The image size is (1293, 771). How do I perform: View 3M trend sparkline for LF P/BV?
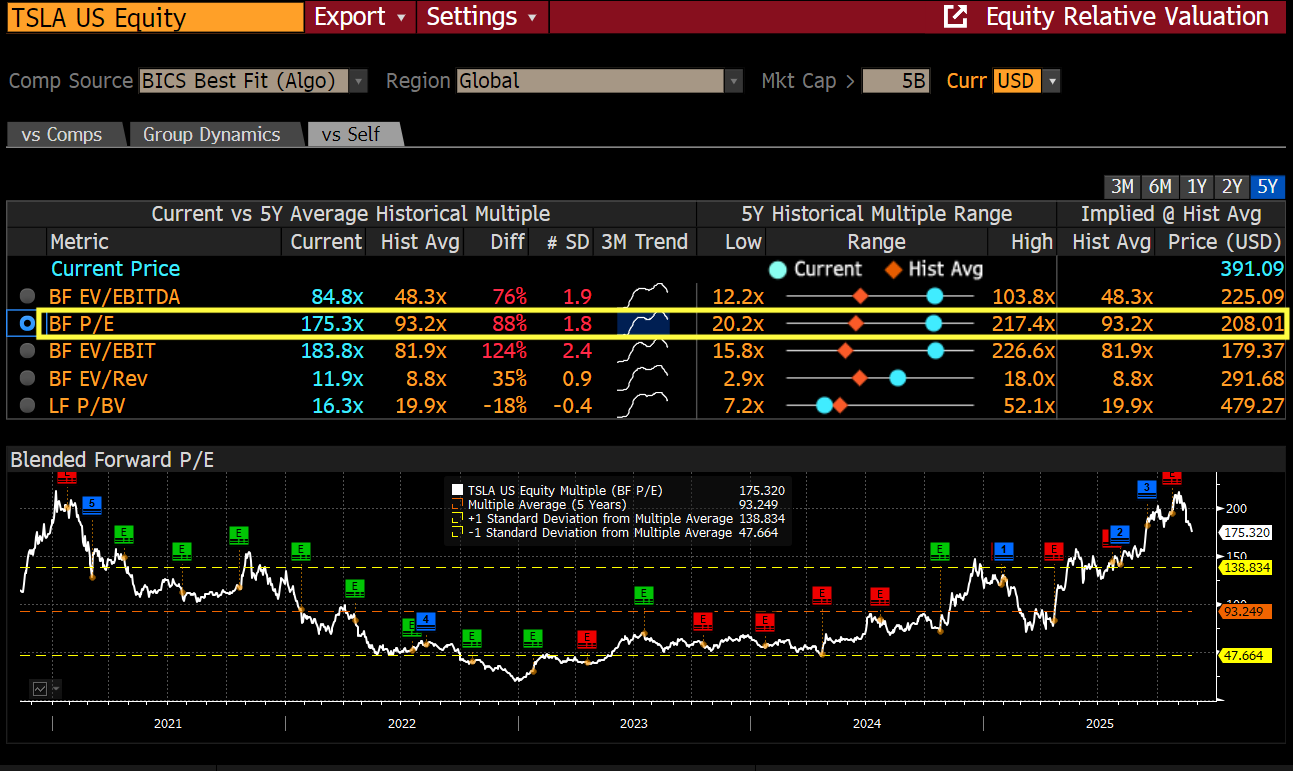(645, 405)
